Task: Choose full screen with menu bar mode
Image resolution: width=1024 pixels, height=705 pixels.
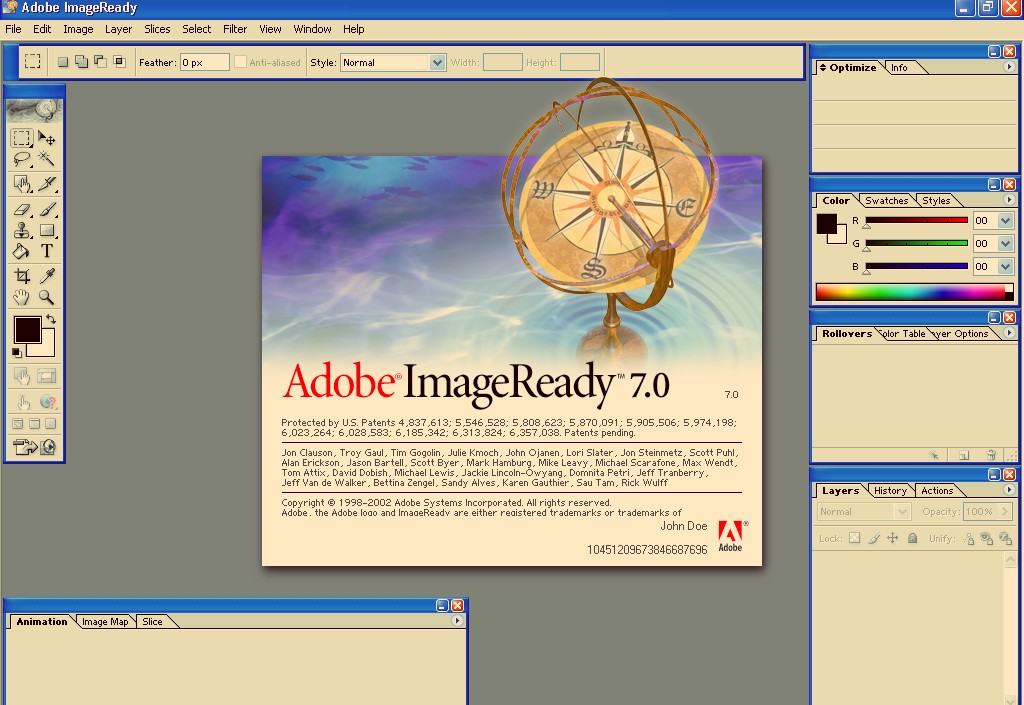Action: (x=35, y=424)
